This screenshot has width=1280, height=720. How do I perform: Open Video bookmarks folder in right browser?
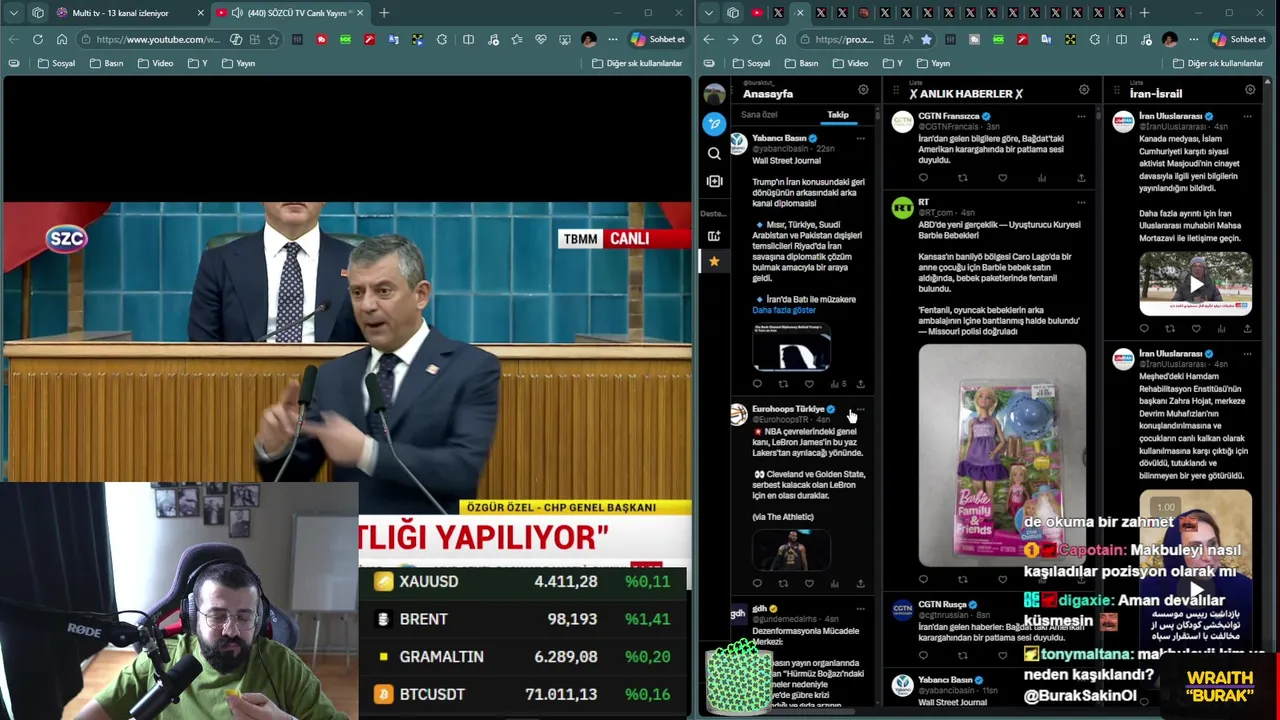tap(849, 63)
